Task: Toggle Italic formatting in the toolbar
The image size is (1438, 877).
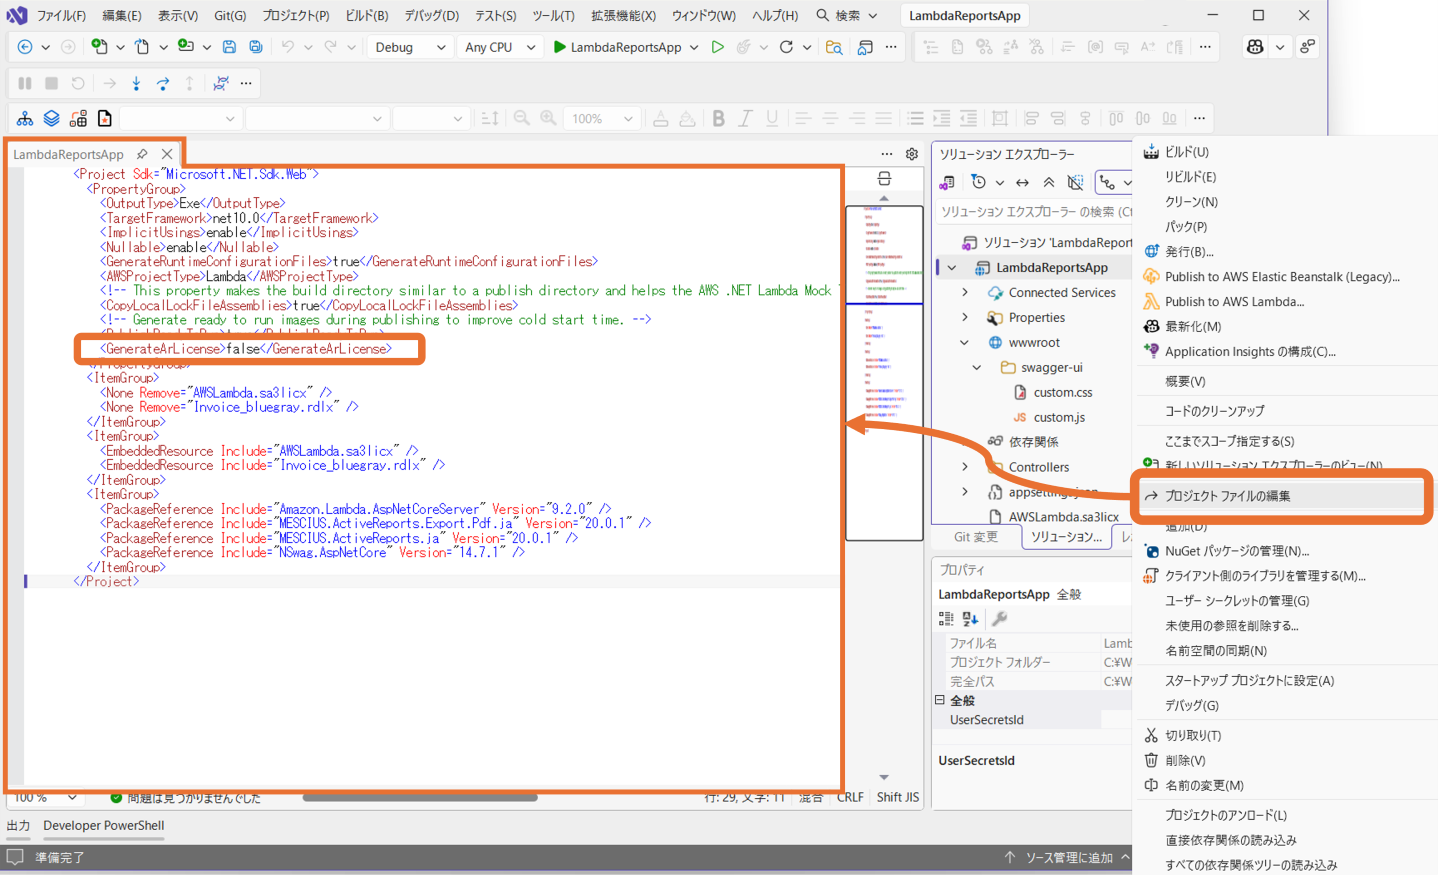Action: (x=745, y=118)
